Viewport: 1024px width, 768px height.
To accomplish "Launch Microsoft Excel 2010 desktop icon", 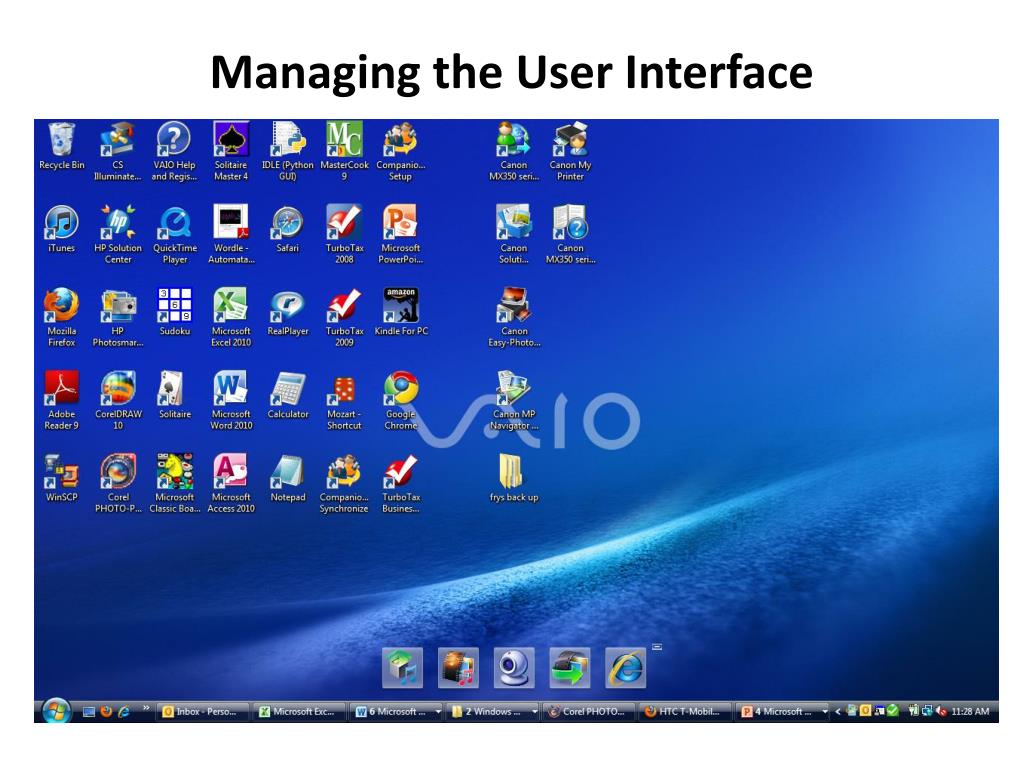I will [x=231, y=317].
